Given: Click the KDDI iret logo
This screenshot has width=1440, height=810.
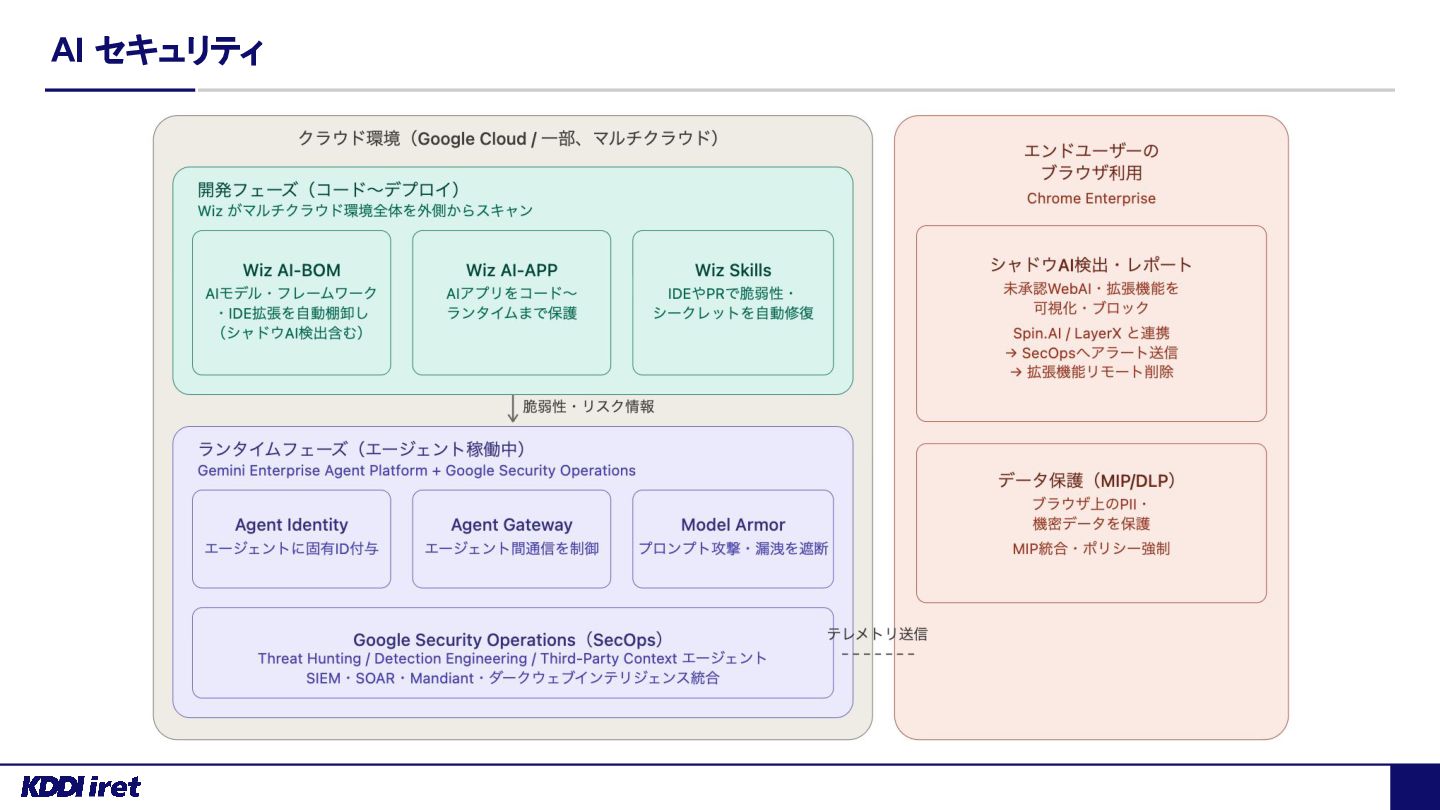Looking at the screenshot, I should click(x=81, y=787).
